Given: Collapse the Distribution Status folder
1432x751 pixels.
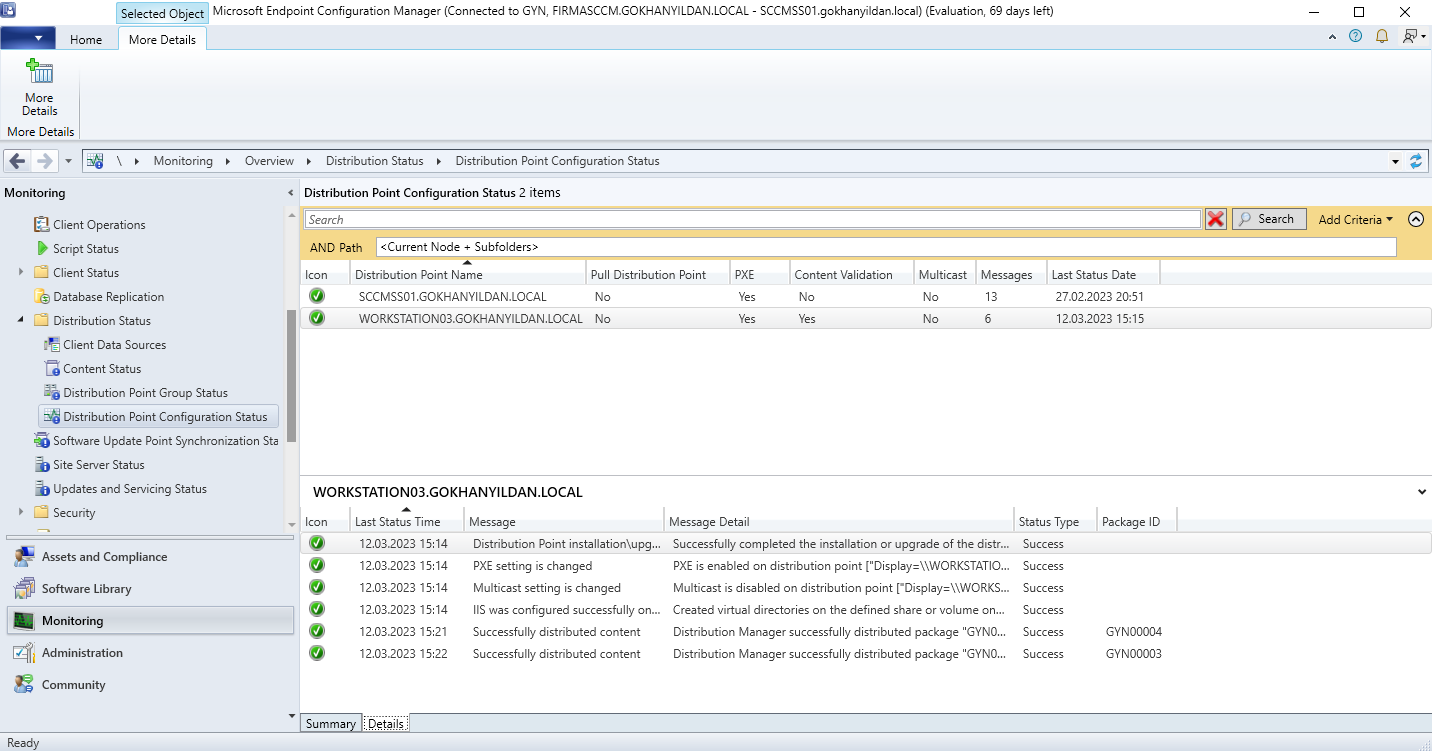Looking at the screenshot, I should [x=22, y=320].
